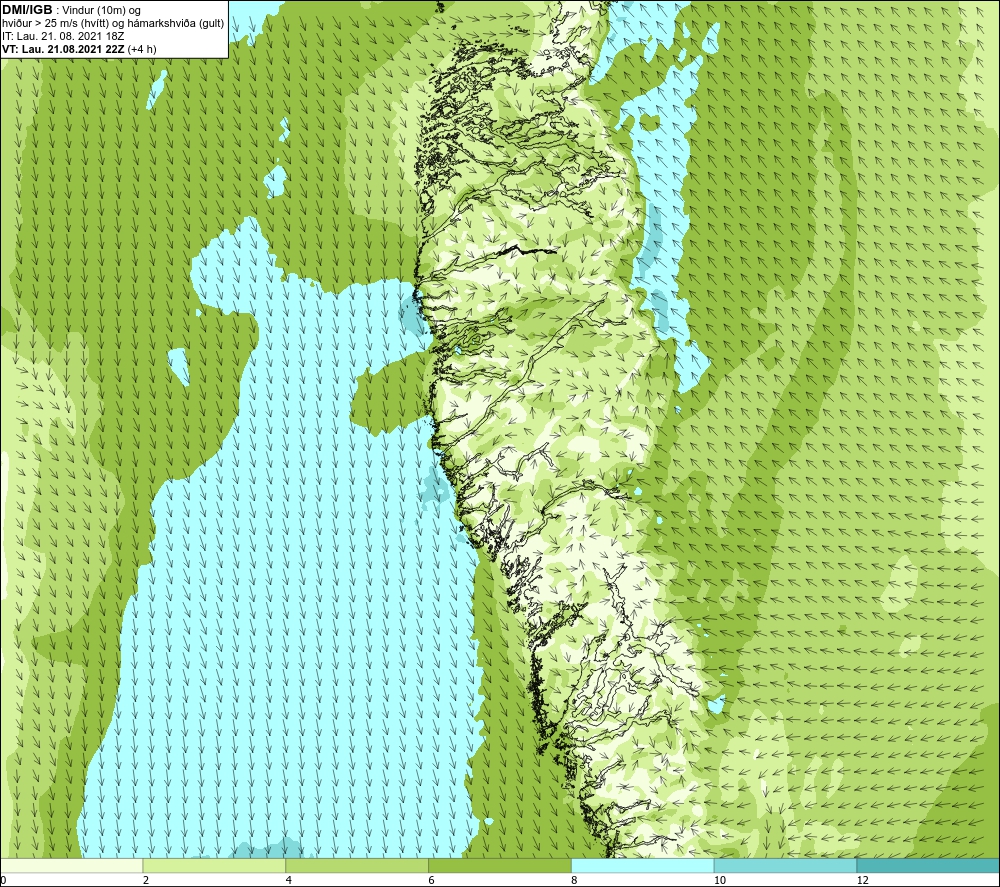Click the "hviður > 25 m/s (hvítt)" legend line
The width and height of the screenshot is (1000, 887).
click(x=113, y=24)
